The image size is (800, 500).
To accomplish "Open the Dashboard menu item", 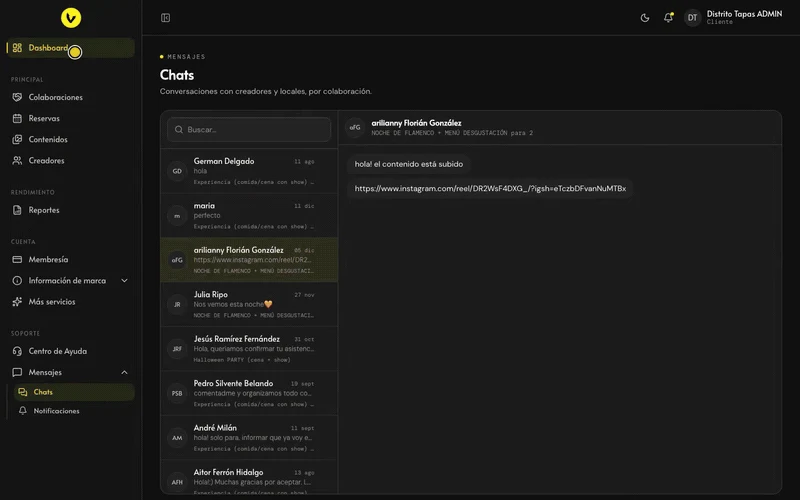I will [x=71, y=48].
